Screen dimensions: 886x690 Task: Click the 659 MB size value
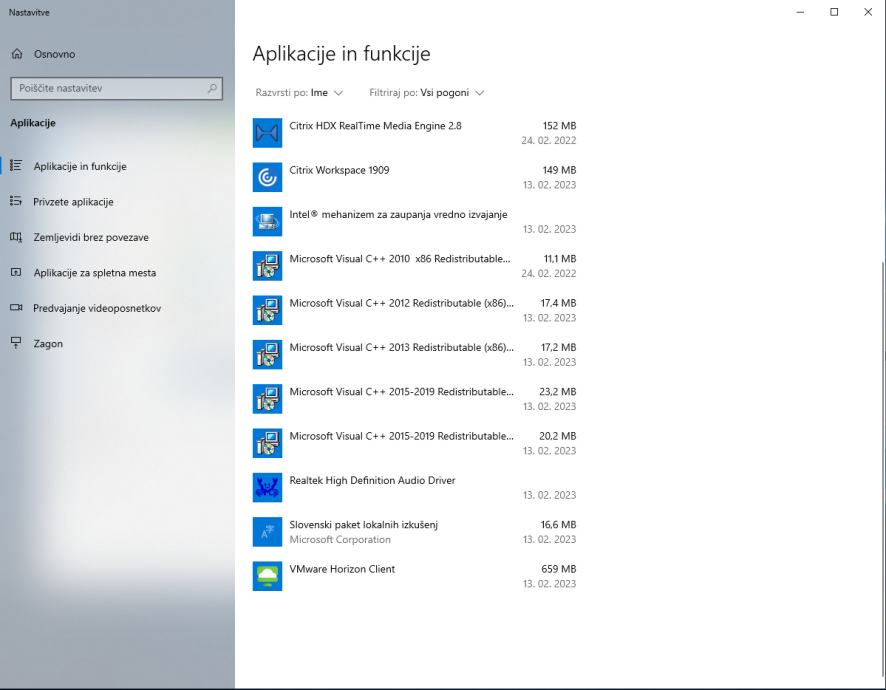tap(558, 569)
